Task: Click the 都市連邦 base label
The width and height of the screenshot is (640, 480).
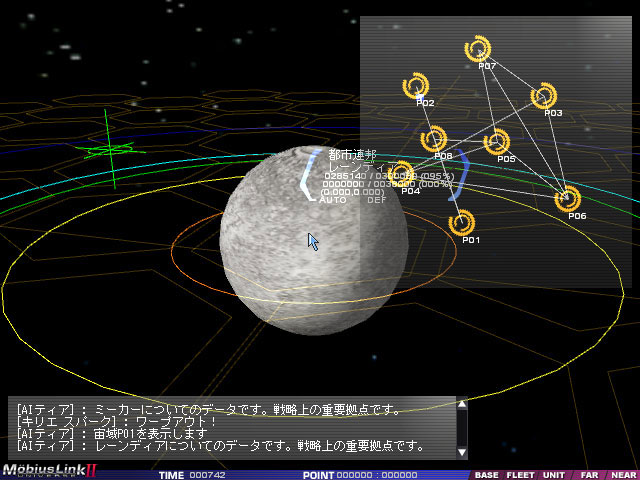Action: pos(352,155)
